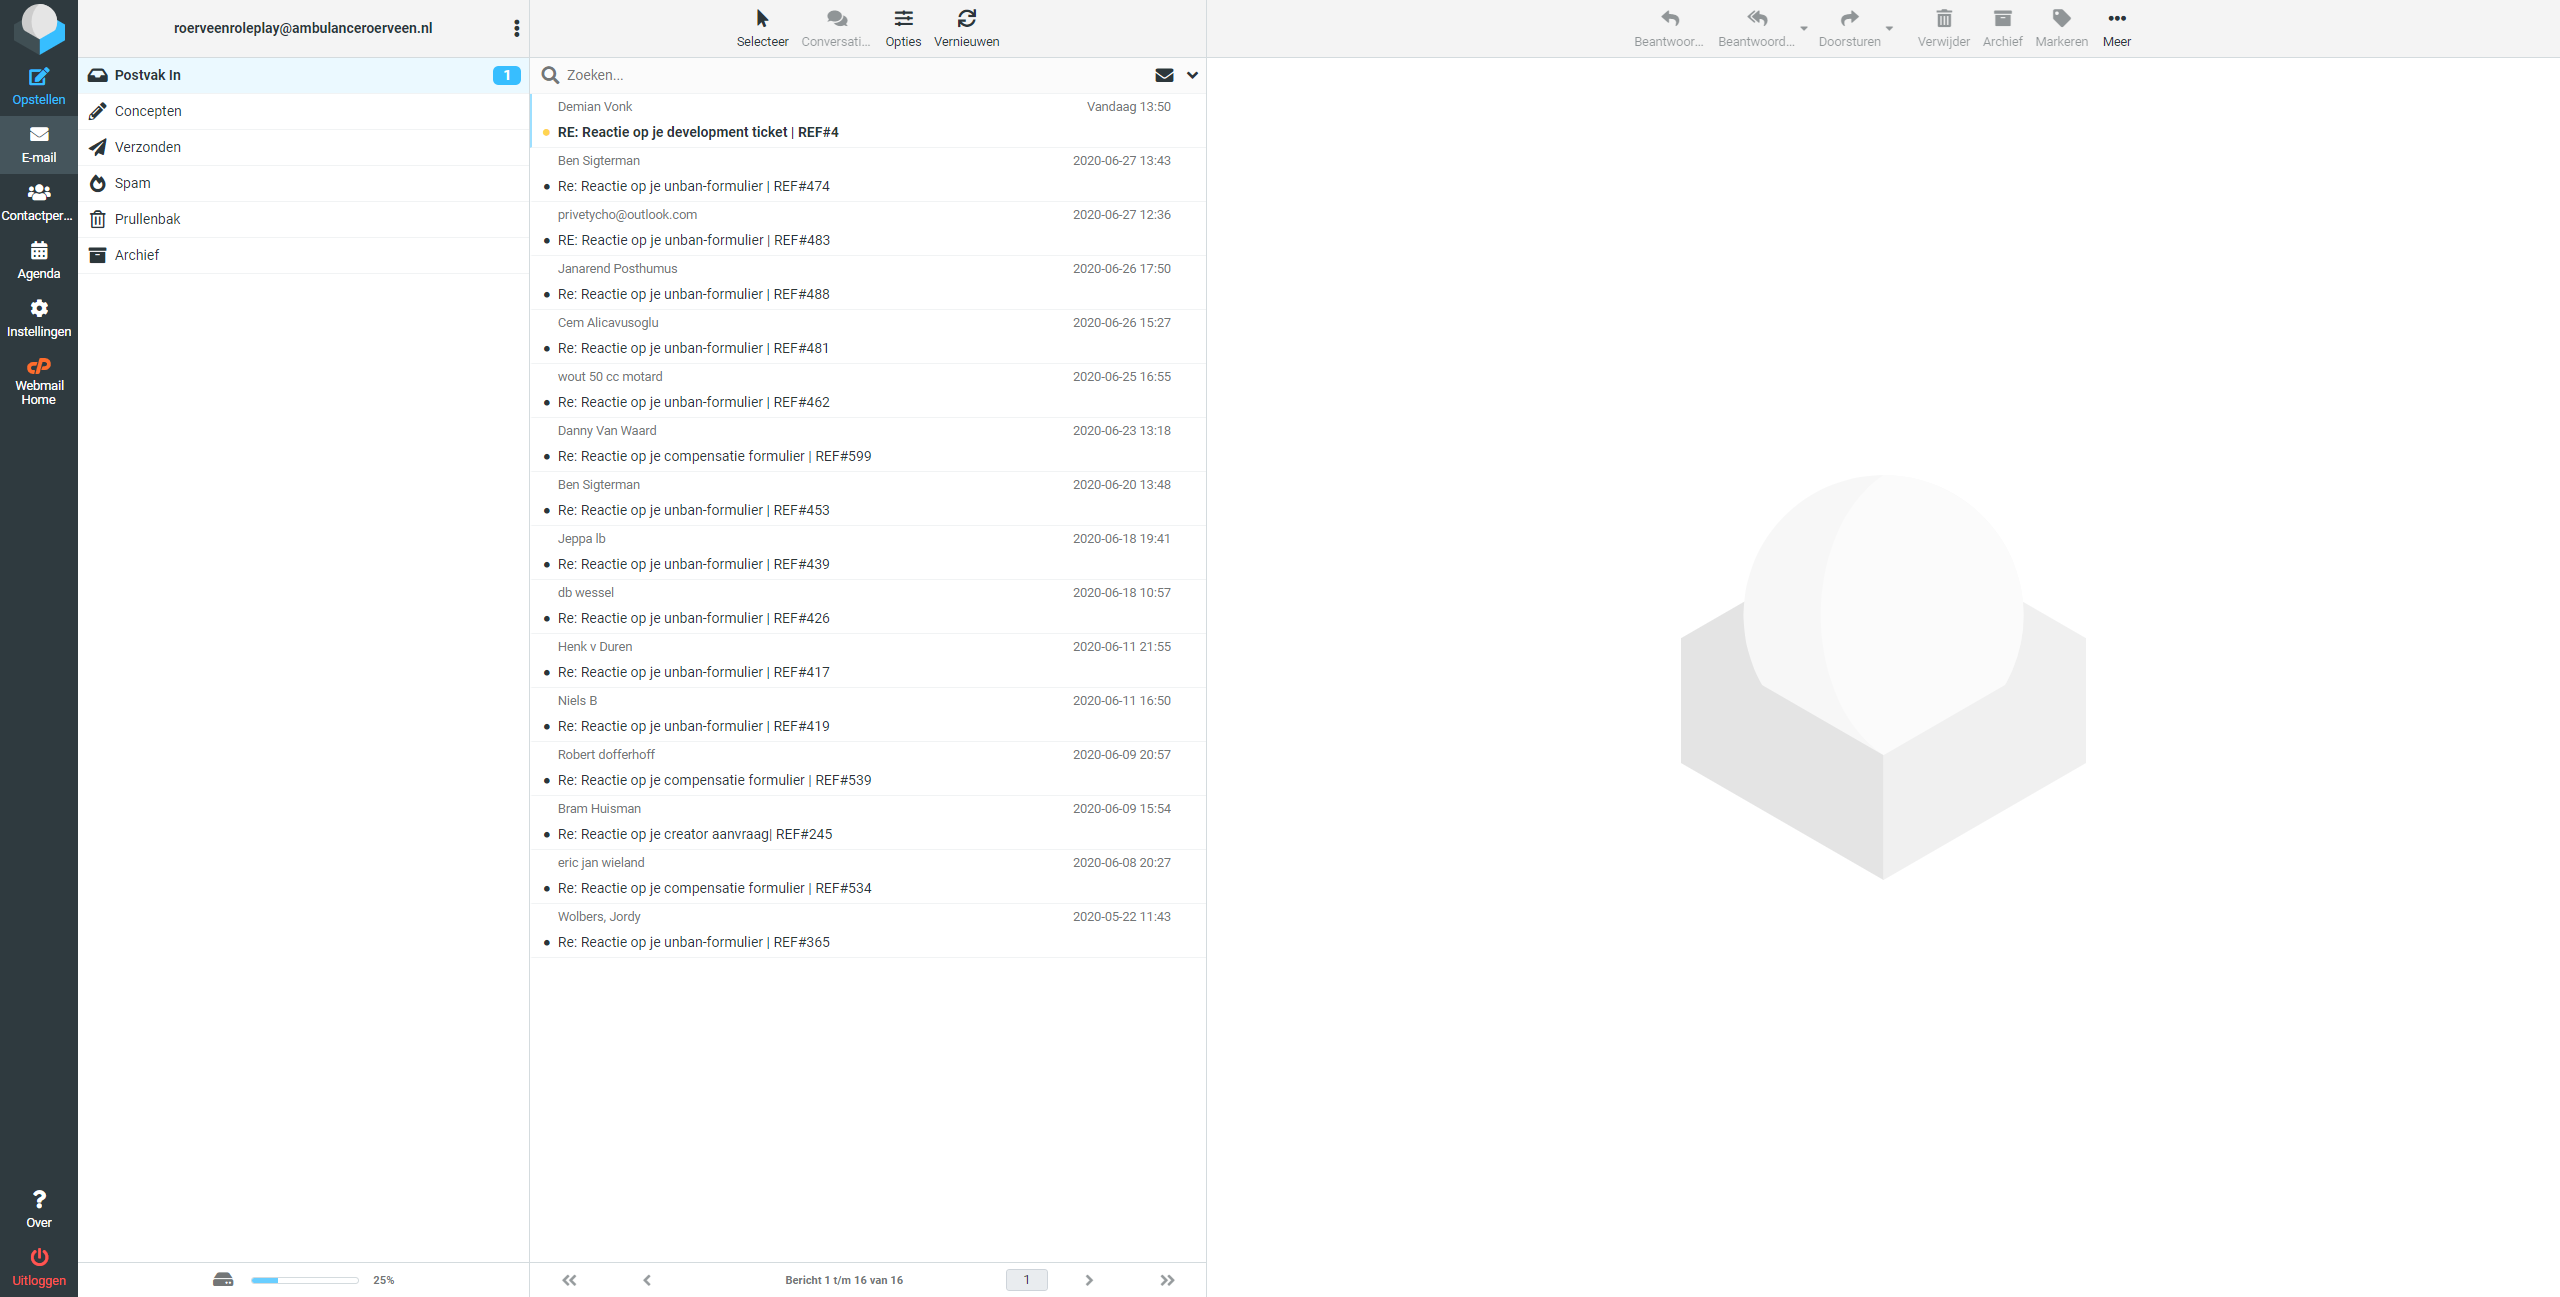Open the Contactpersonen sidebar icon
The width and height of the screenshot is (2560, 1297).
coord(38,193)
